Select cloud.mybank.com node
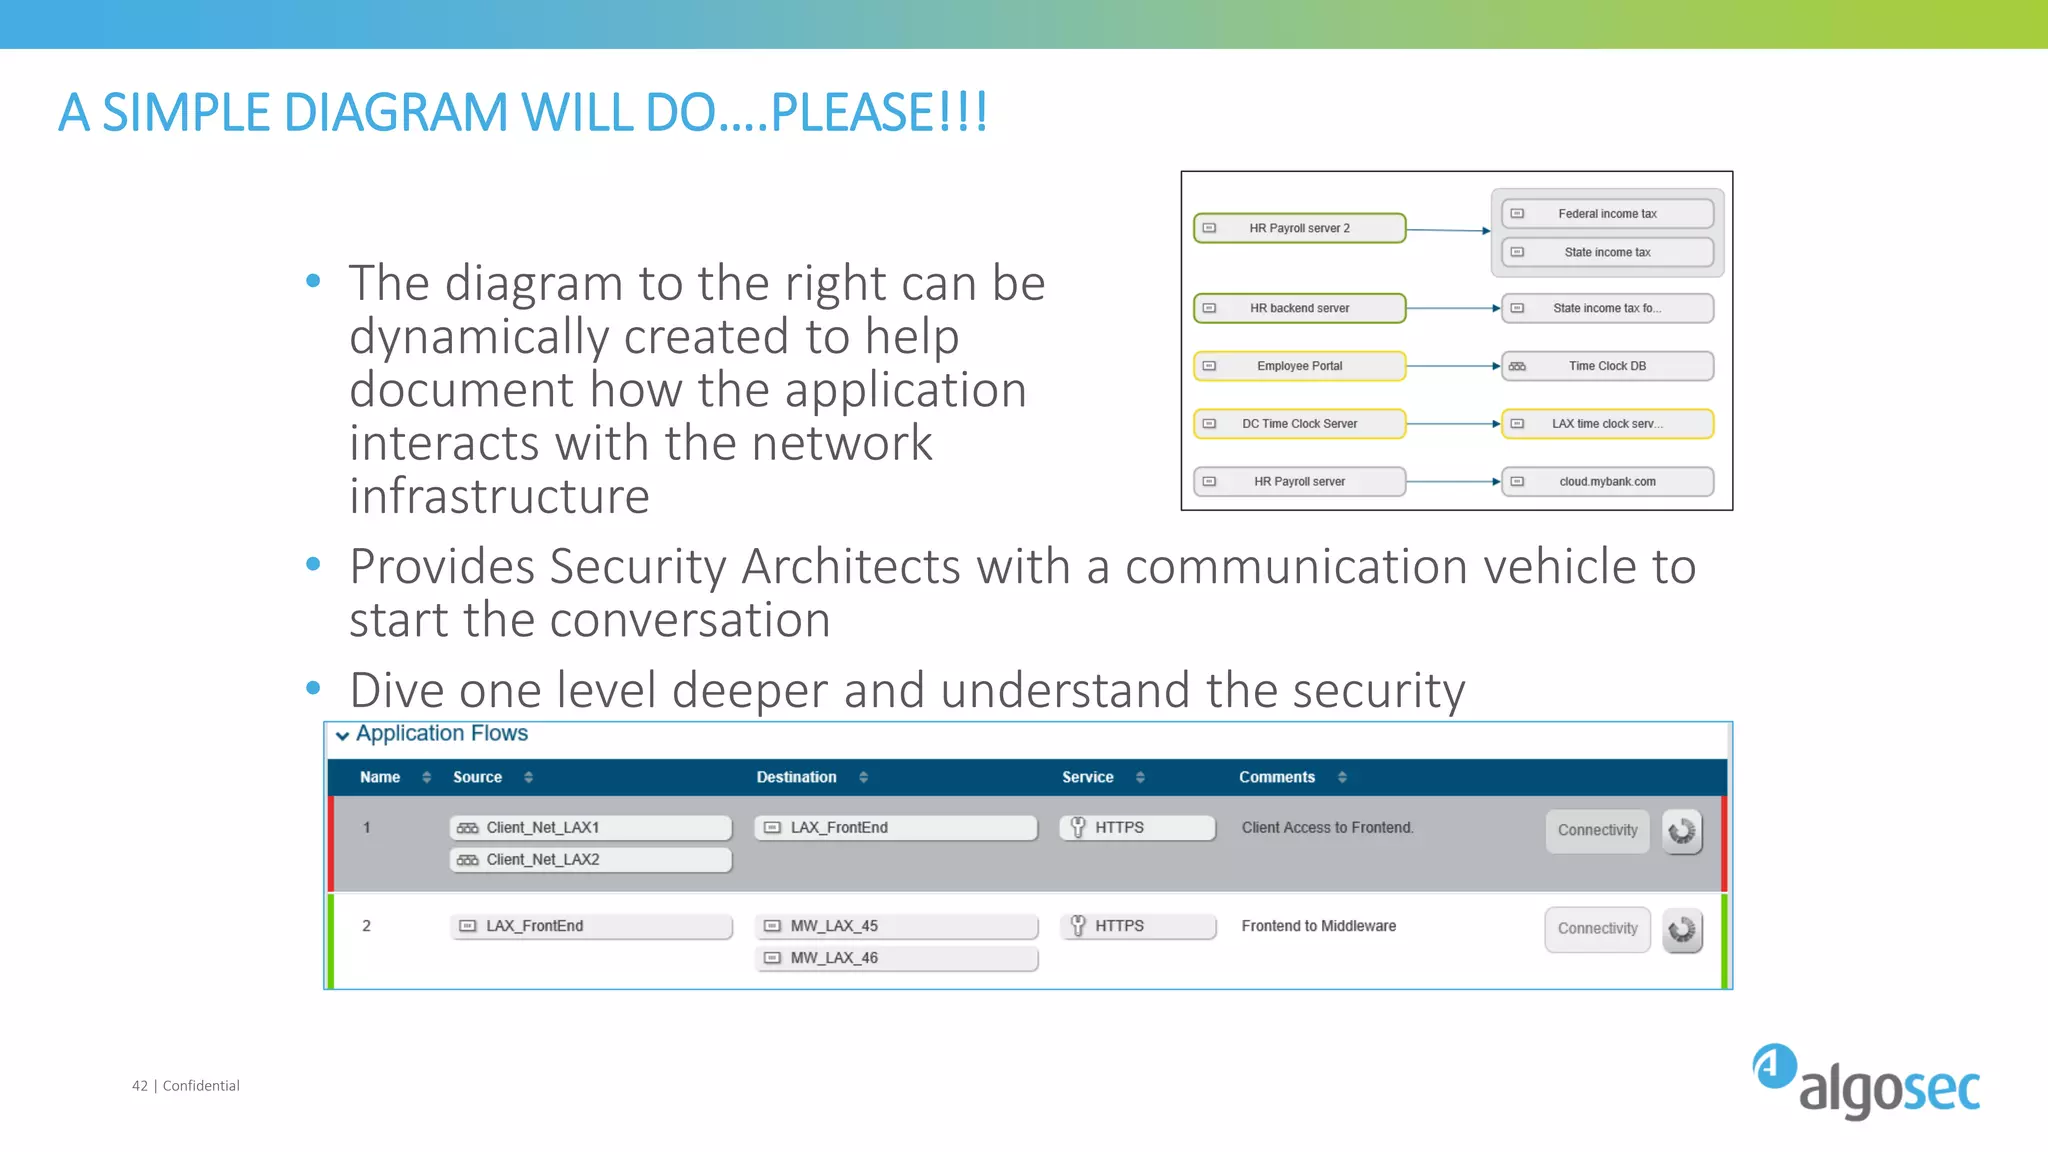2048x1152 pixels. click(1608, 482)
